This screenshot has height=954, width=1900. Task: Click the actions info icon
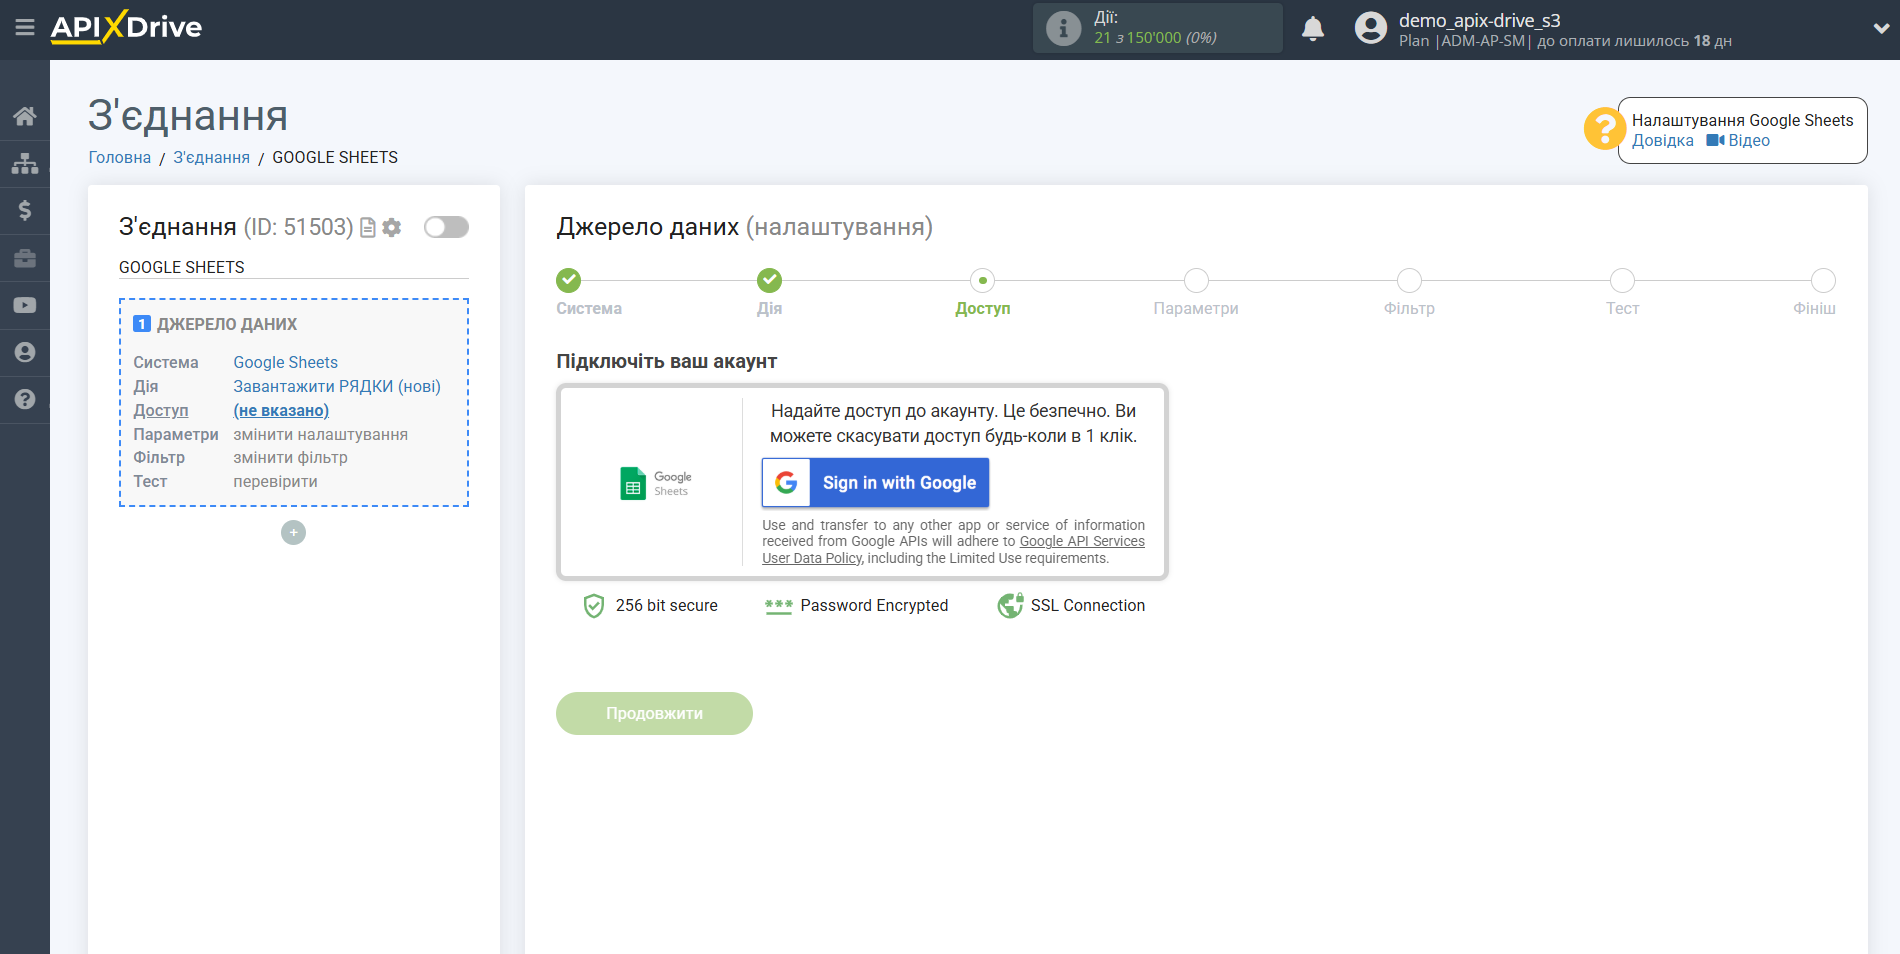point(1063,28)
